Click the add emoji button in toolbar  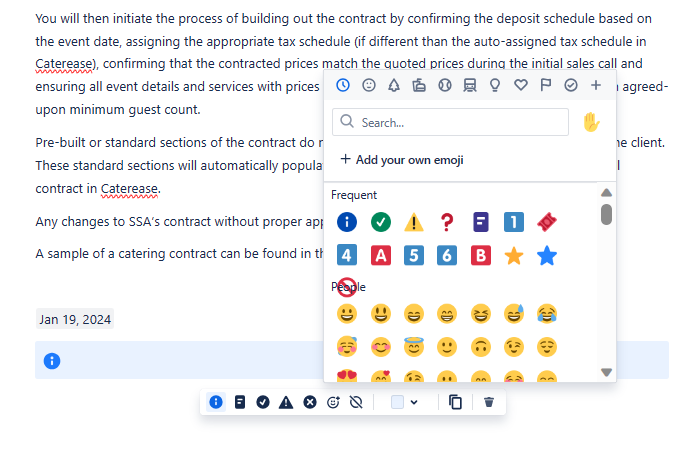(333, 402)
